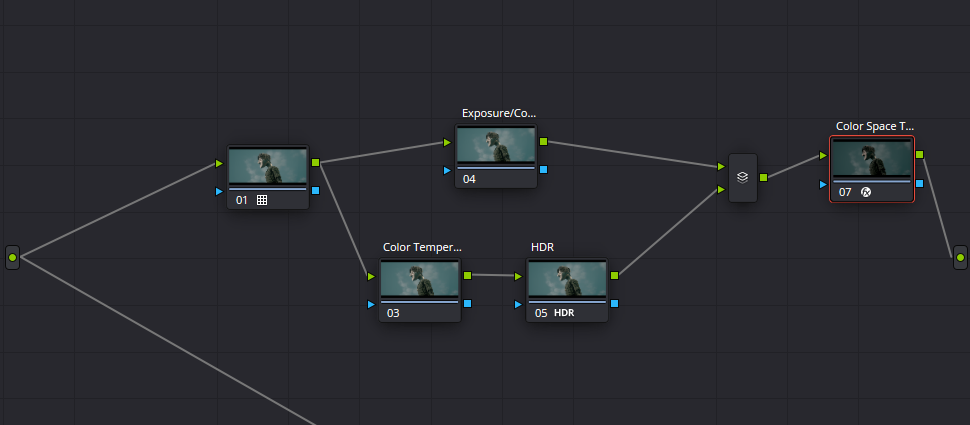Click the node graph output dot
This screenshot has width=970, height=425.
tap(960, 257)
